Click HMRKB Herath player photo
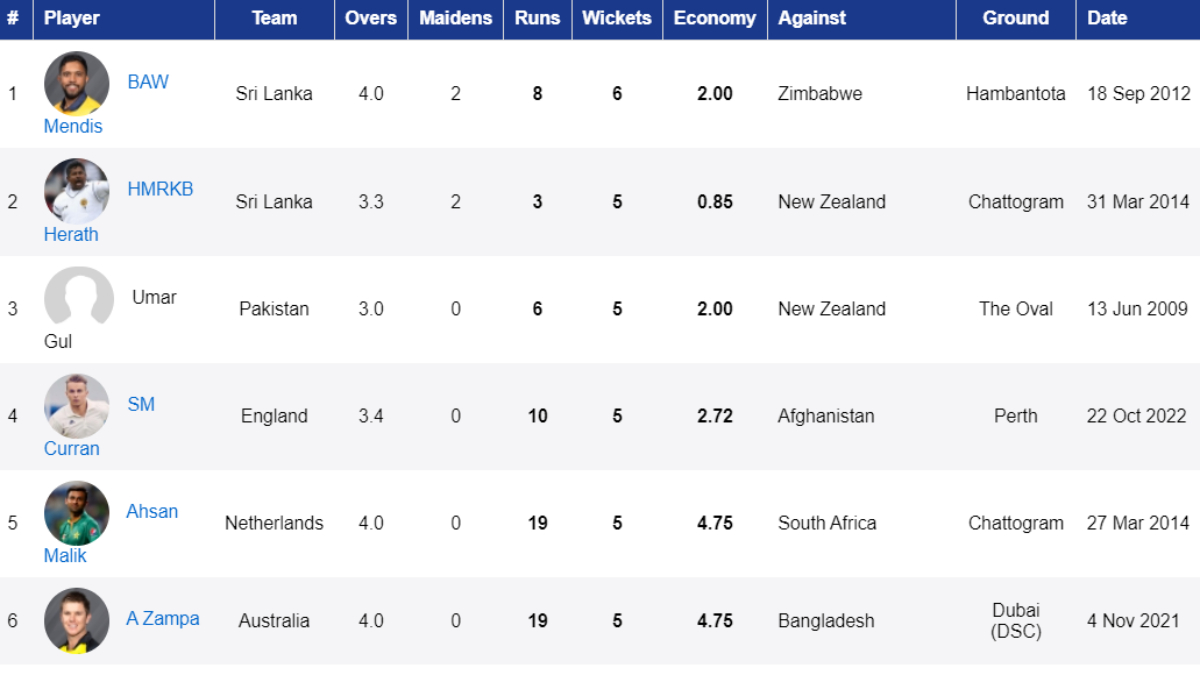Screen dimensions: 1200x675 (77, 191)
